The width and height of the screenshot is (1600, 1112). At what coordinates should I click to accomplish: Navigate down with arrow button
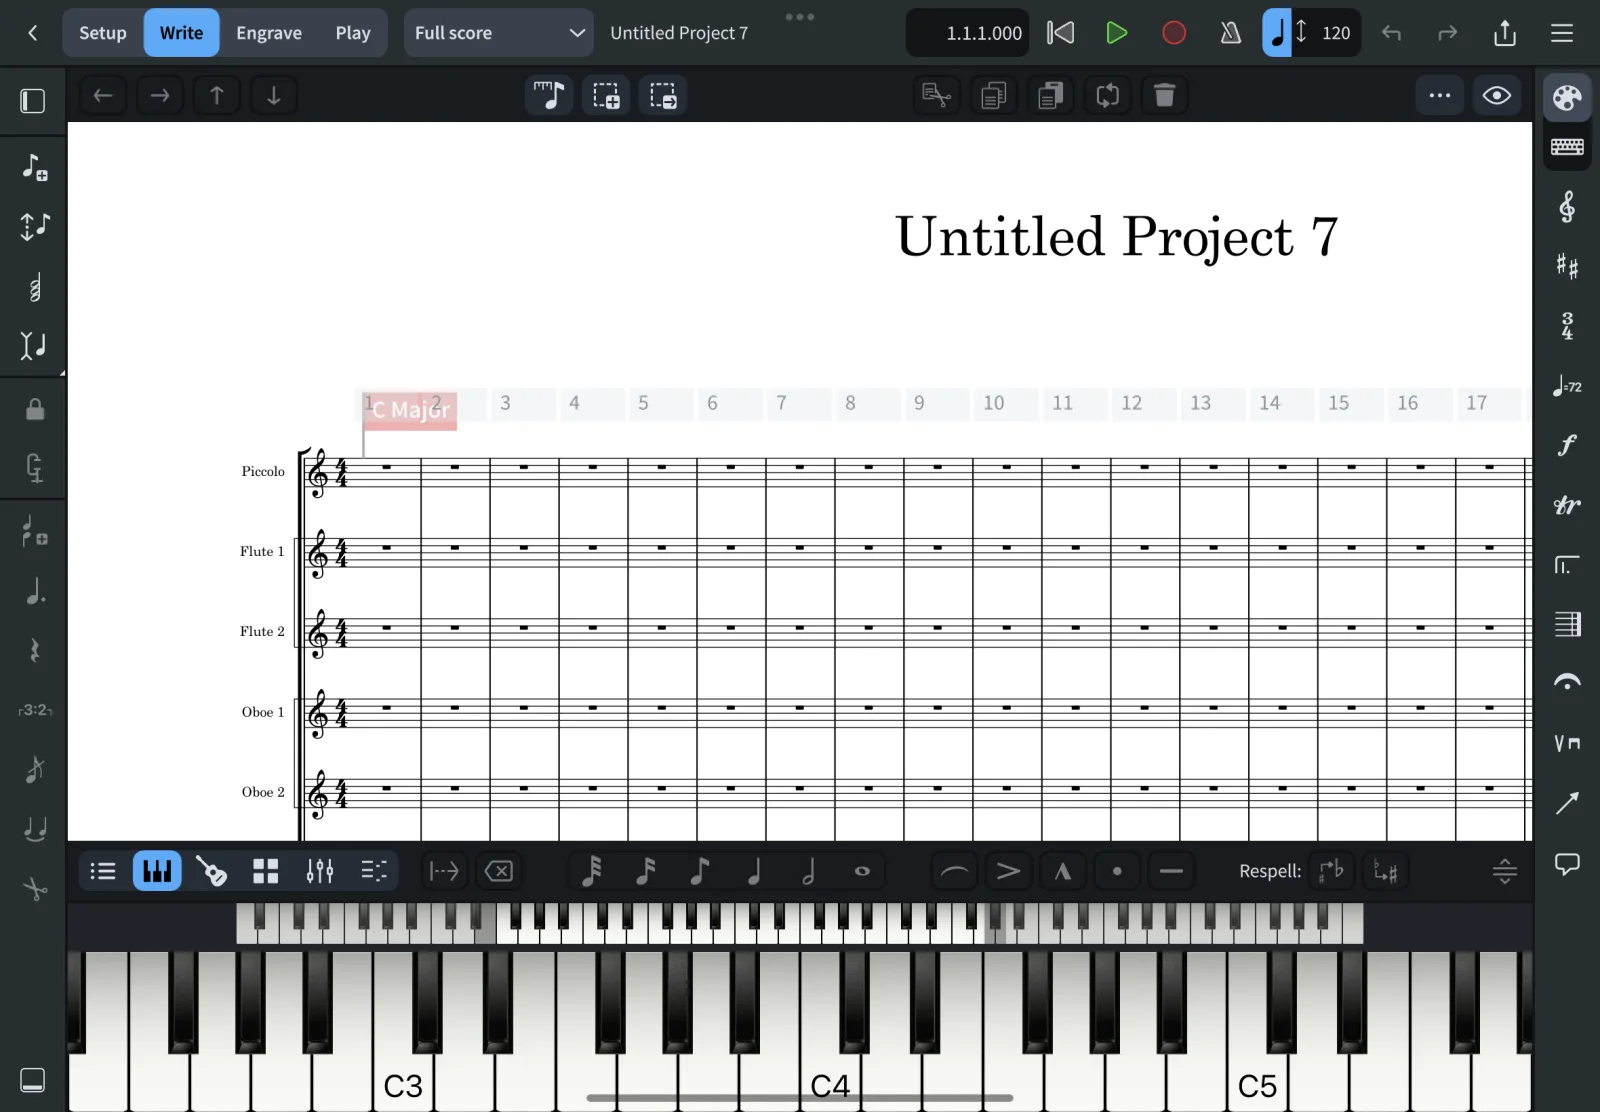click(274, 96)
